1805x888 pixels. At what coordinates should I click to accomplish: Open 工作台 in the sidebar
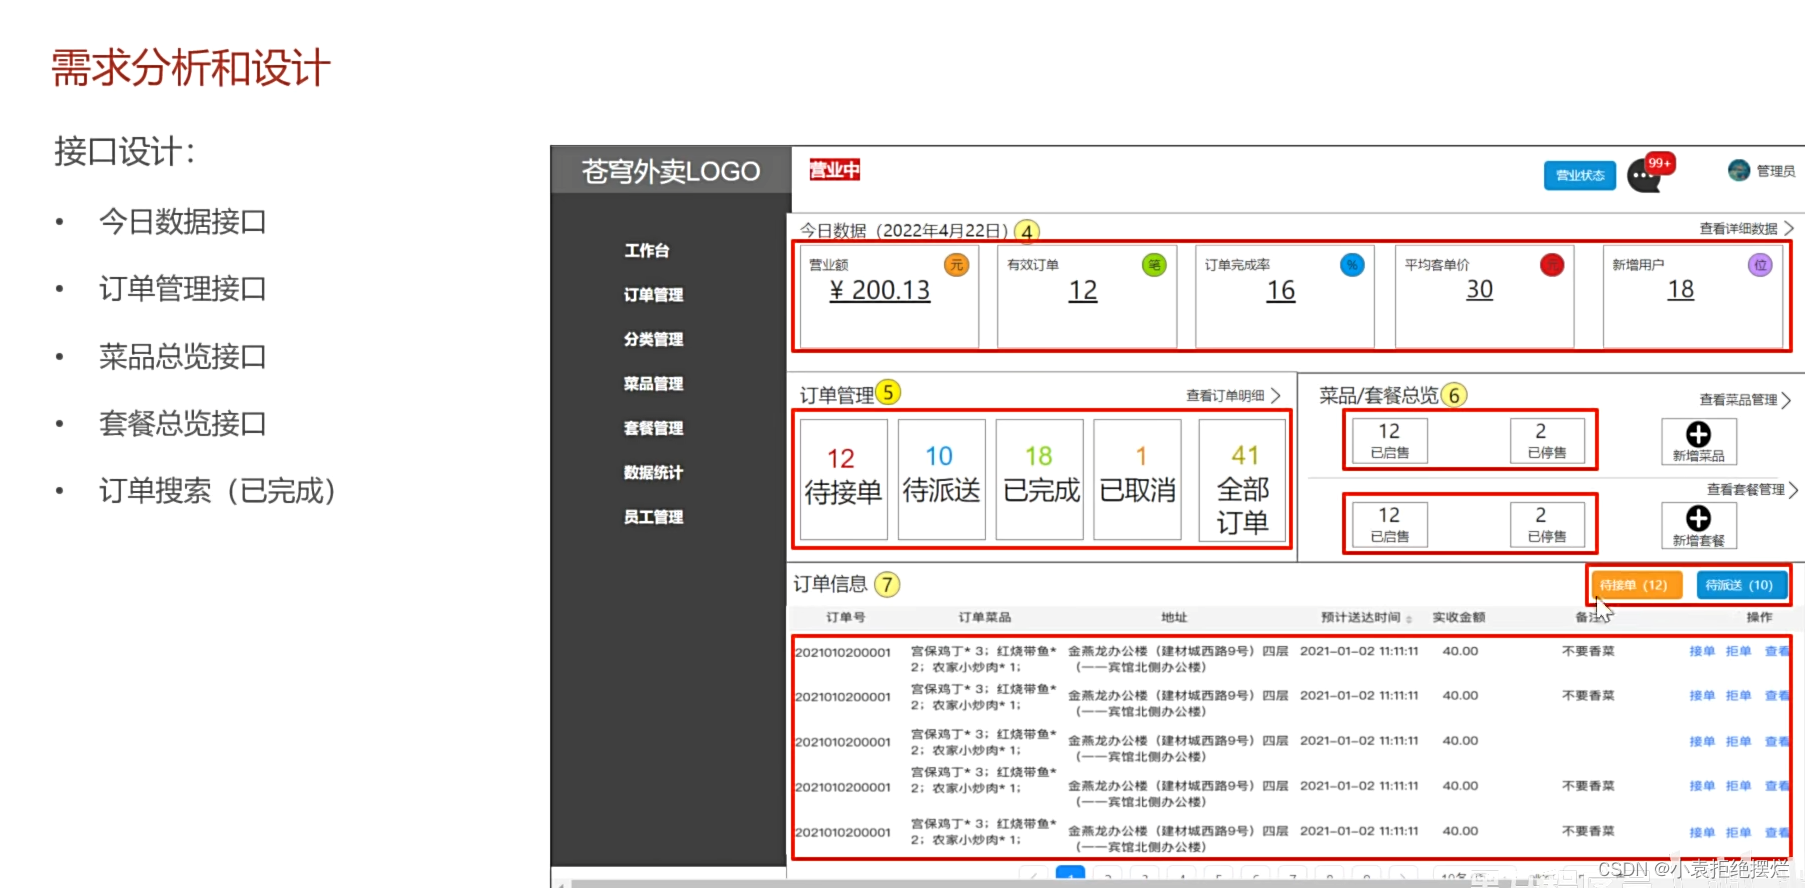(647, 250)
